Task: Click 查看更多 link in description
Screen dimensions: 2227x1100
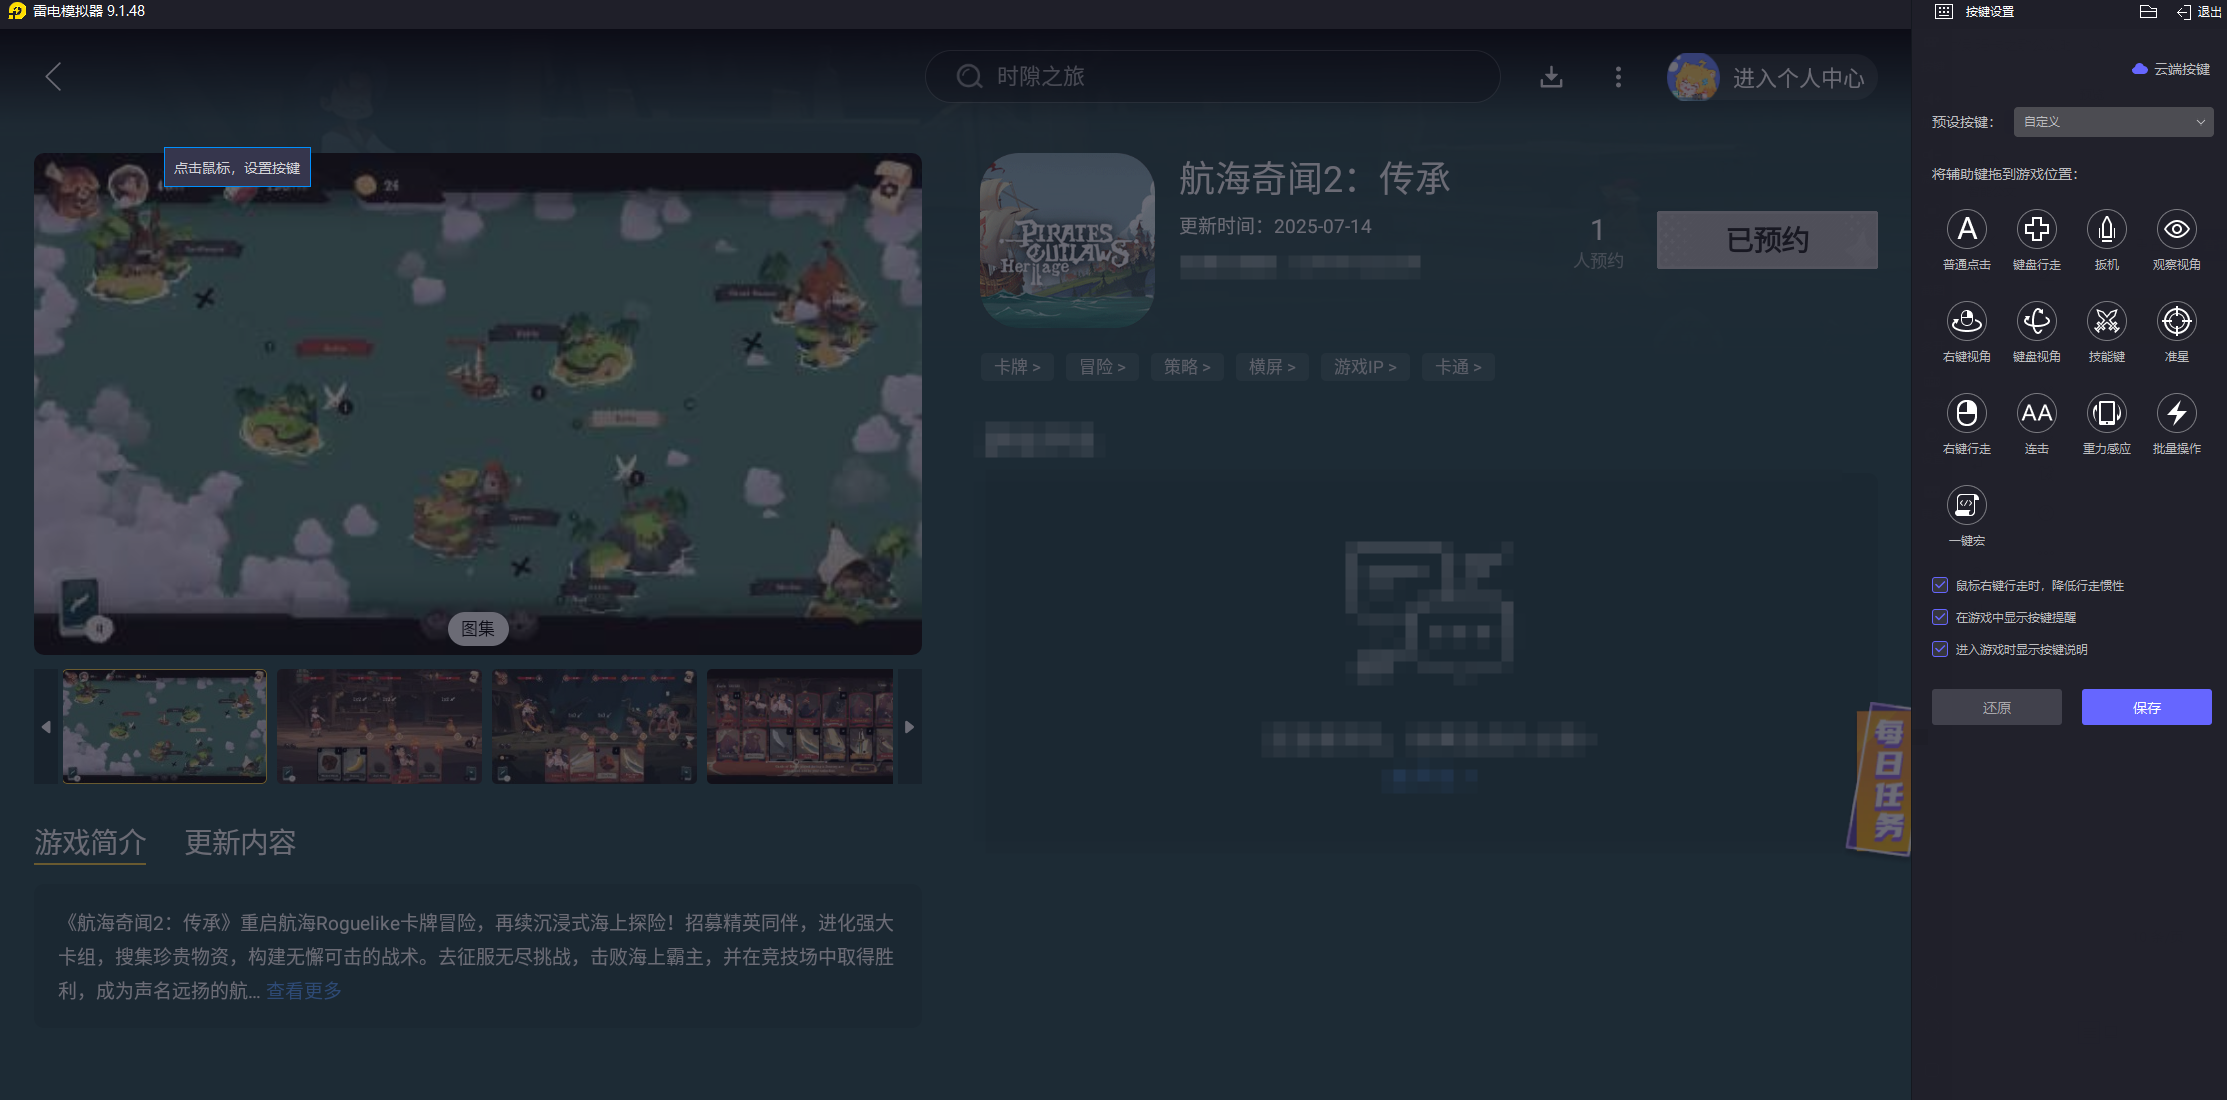Action: click(304, 991)
